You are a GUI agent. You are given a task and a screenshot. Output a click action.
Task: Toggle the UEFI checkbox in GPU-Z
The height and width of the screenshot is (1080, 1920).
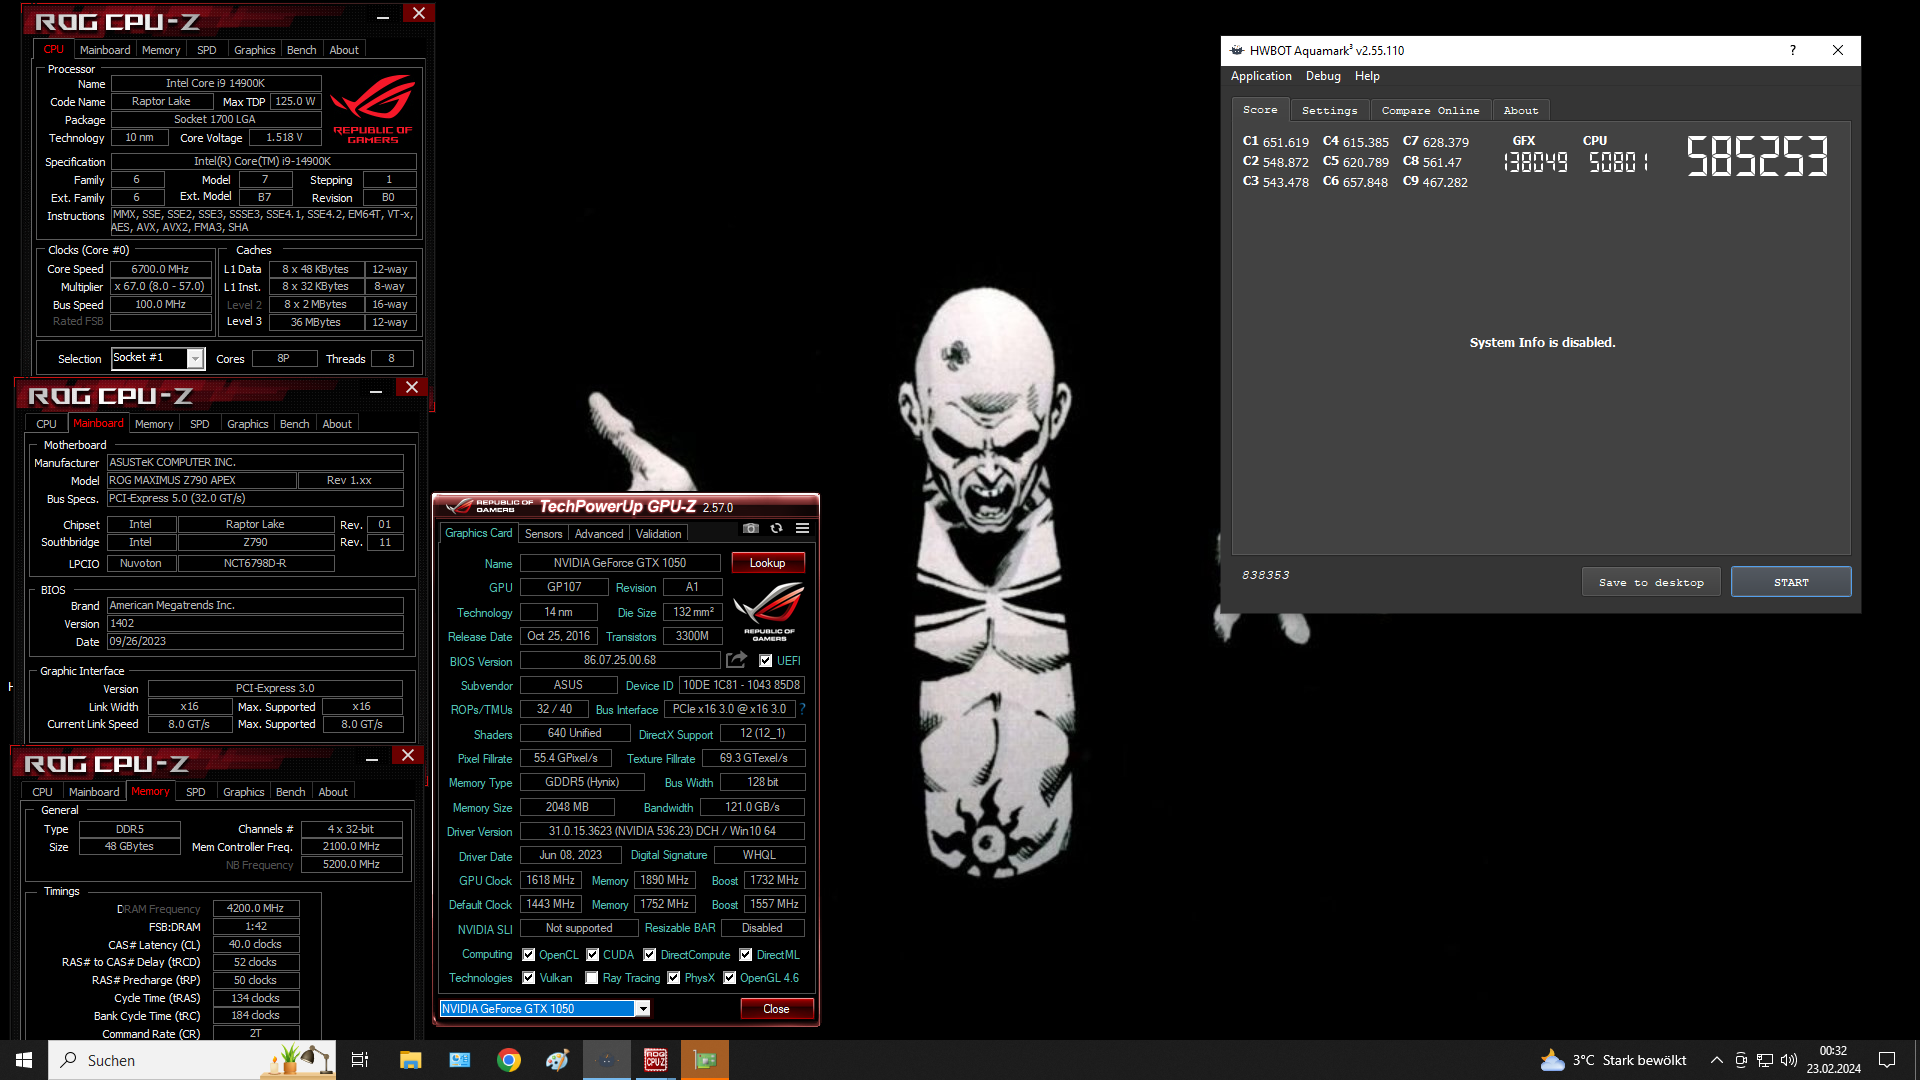pos(766,661)
